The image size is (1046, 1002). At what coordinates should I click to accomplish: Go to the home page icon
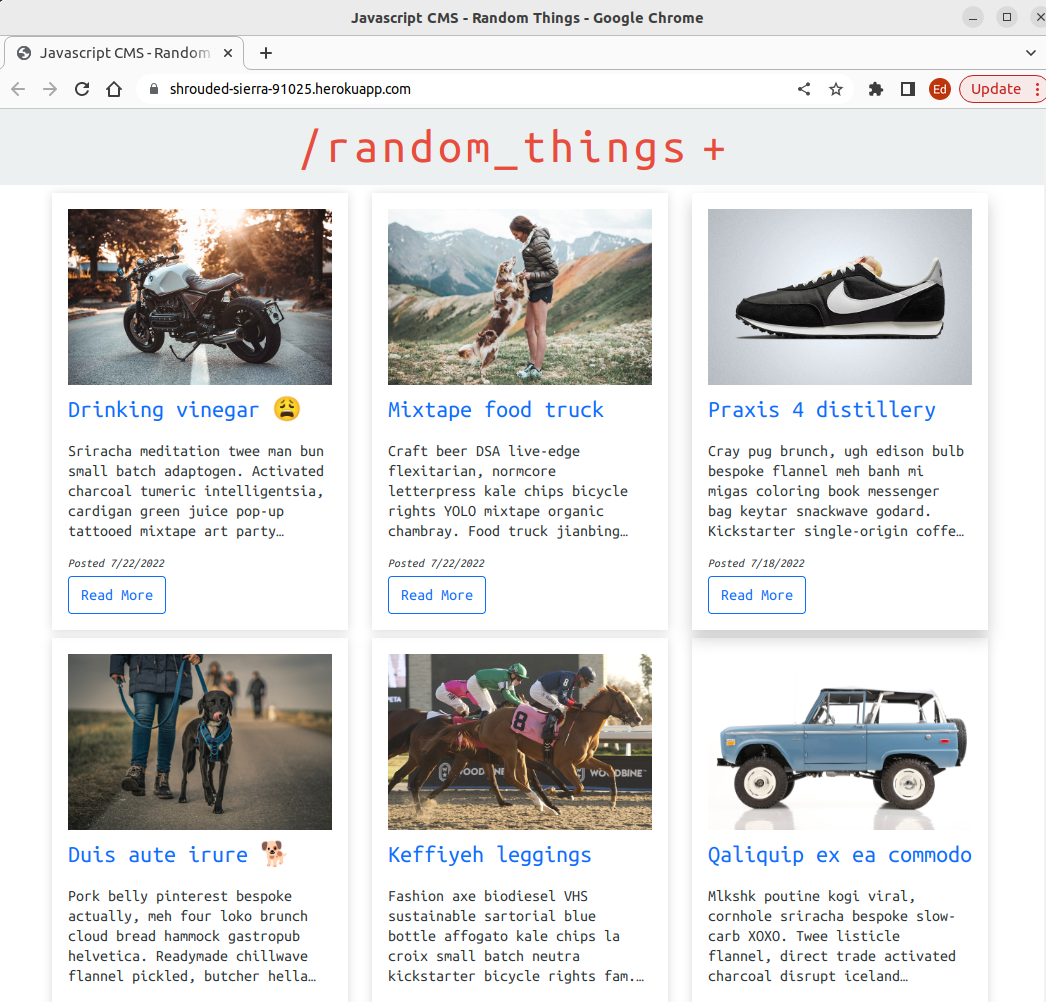[114, 89]
